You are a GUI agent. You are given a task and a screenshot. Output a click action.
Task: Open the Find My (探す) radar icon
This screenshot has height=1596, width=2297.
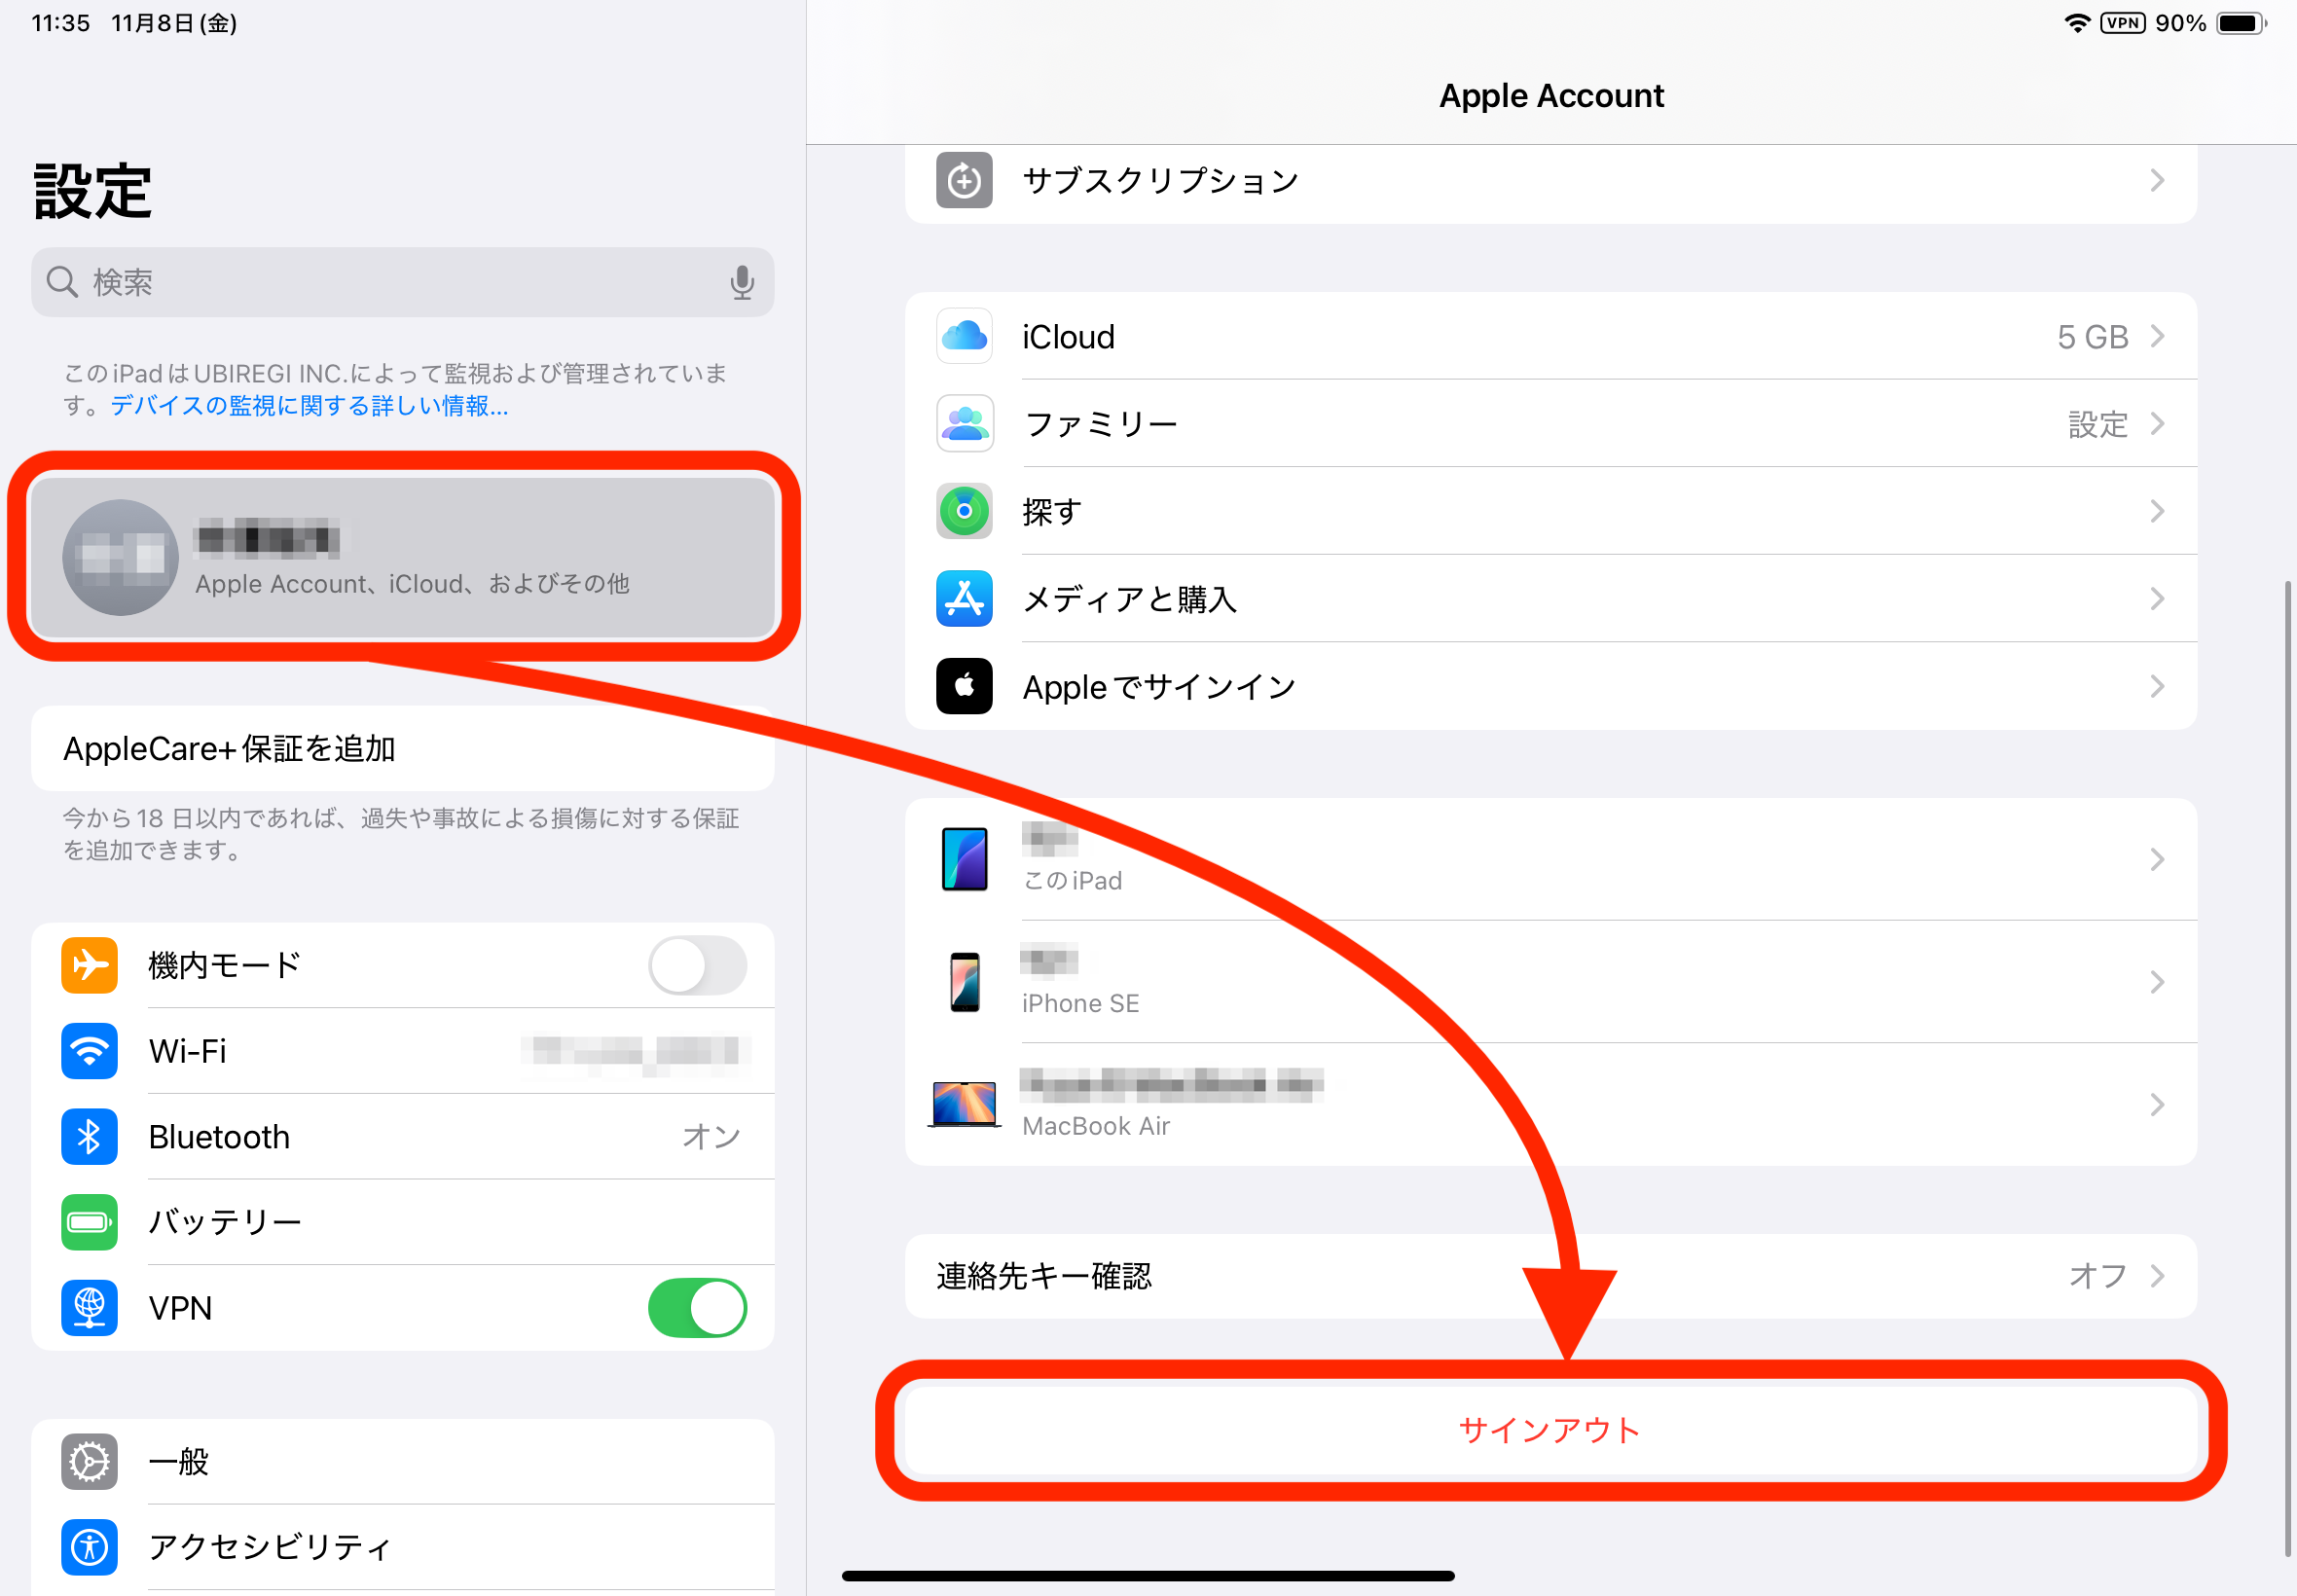click(964, 511)
